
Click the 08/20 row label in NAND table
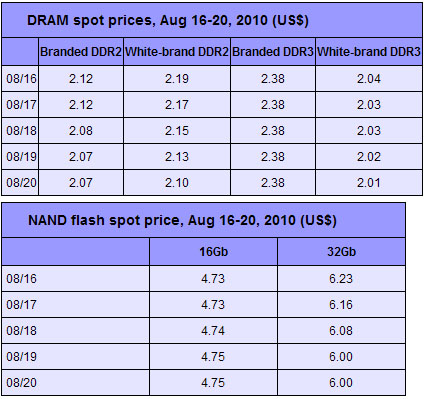[x=21, y=383]
